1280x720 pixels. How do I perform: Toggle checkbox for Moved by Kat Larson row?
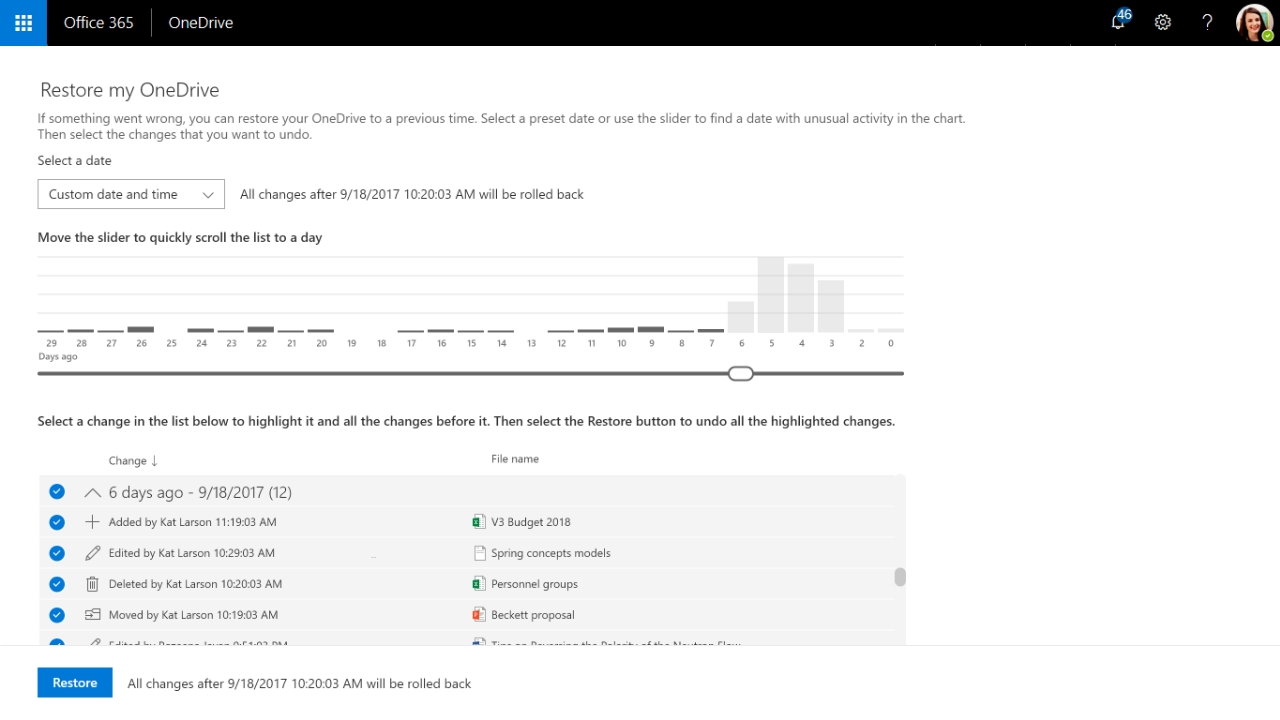click(57, 615)
